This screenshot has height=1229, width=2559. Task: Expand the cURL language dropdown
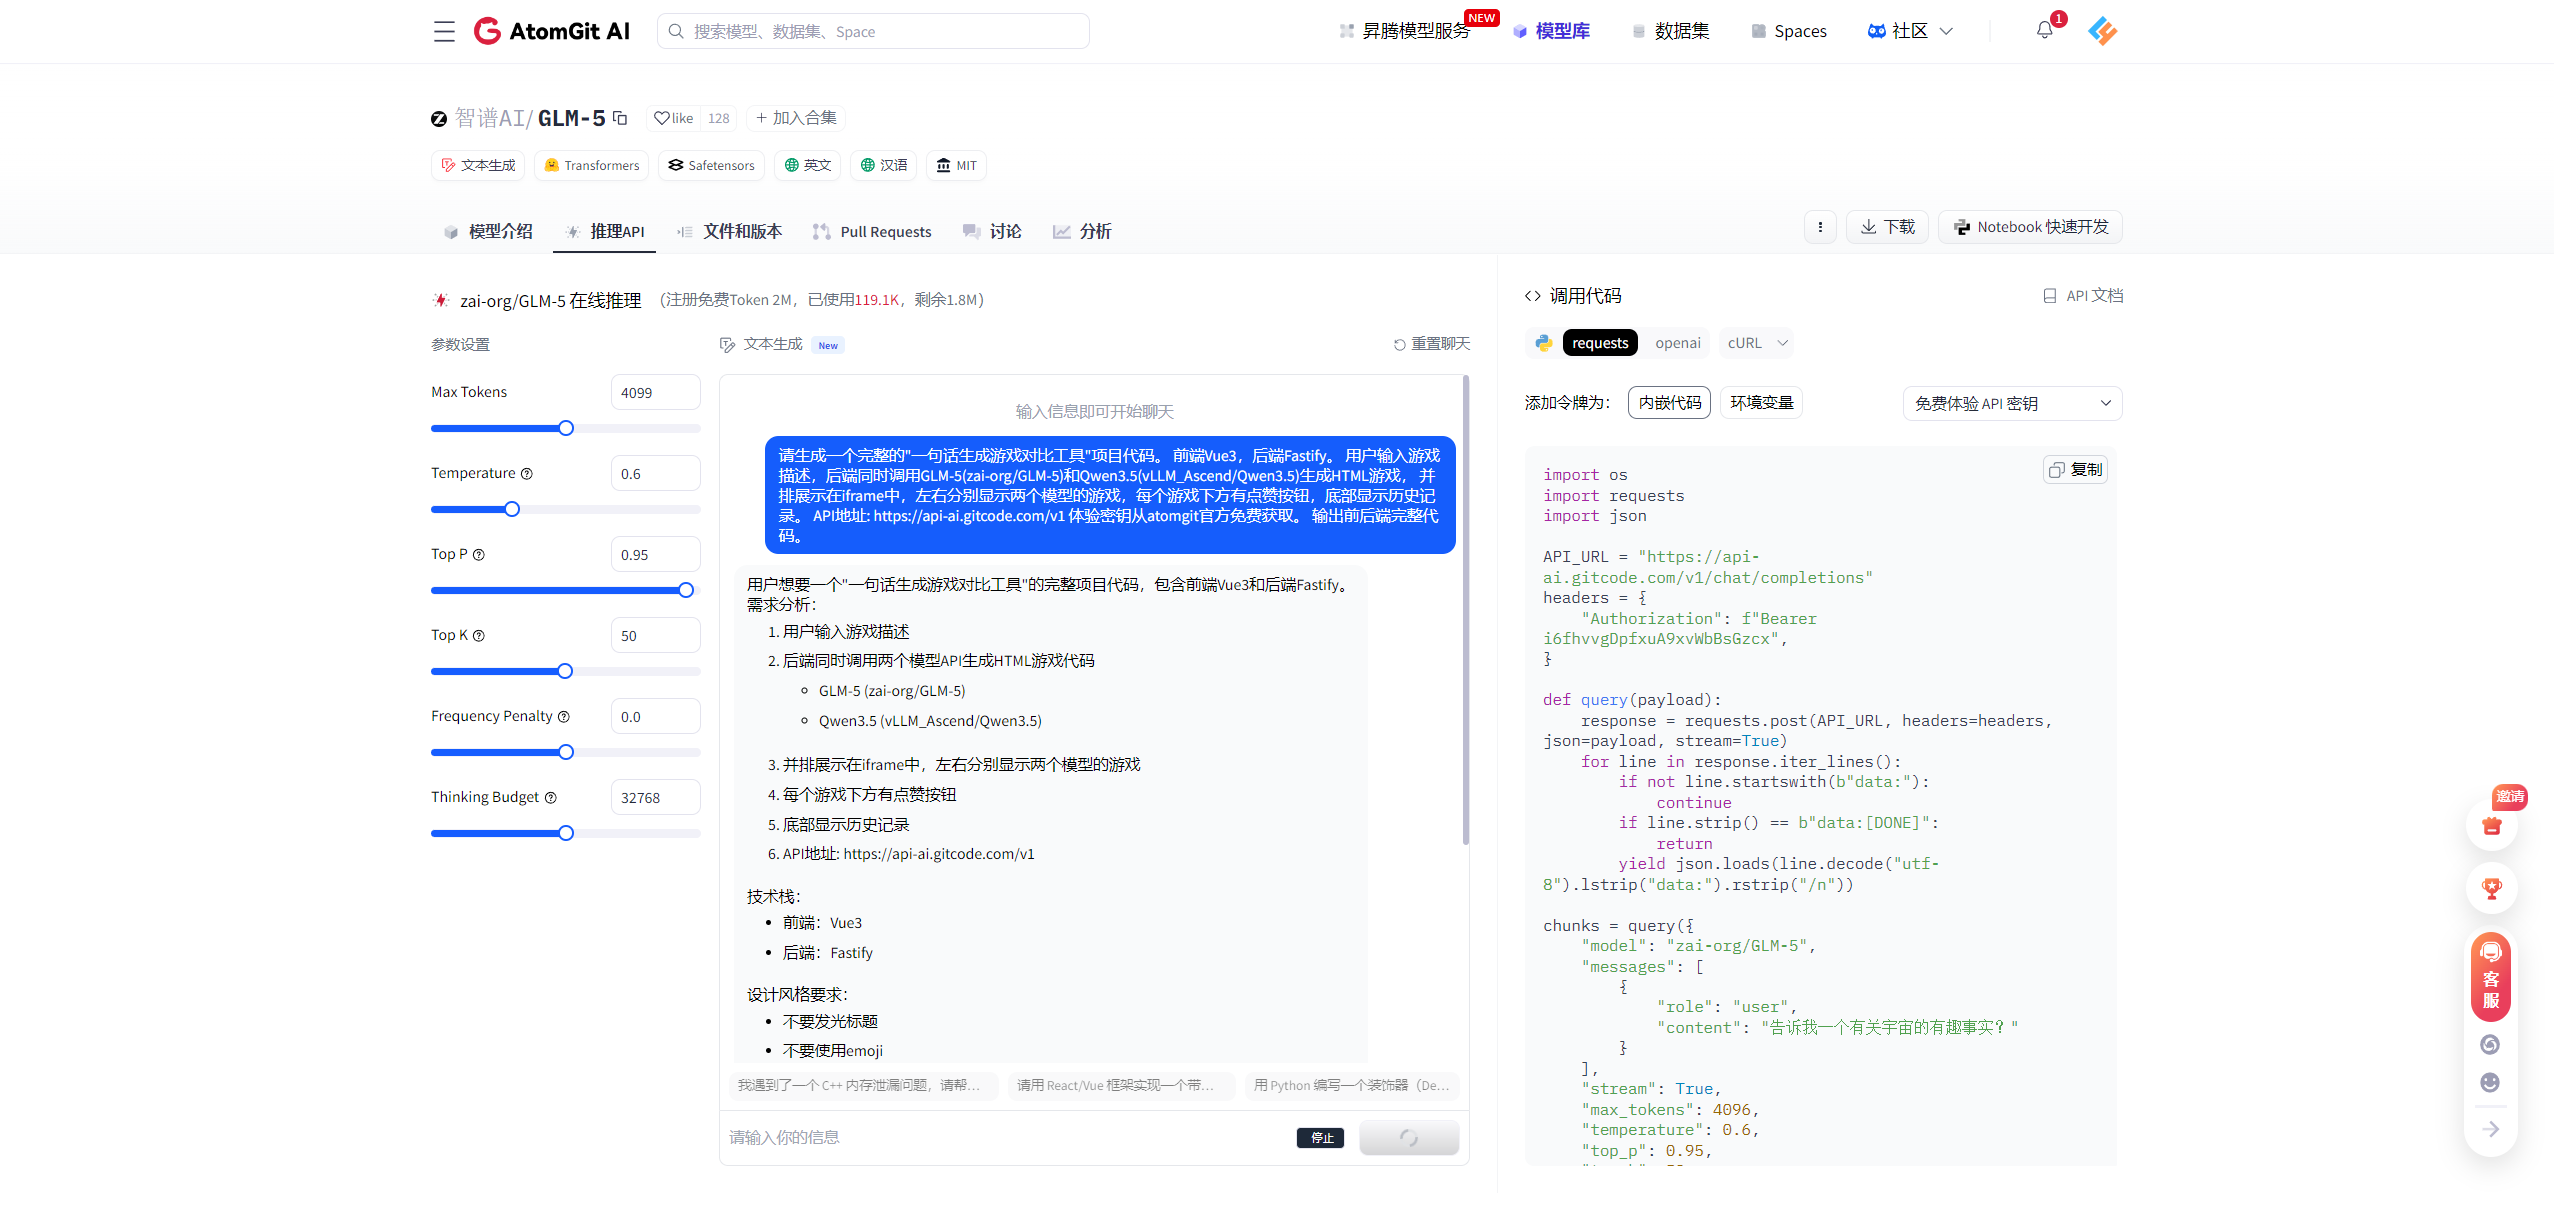1756,343
